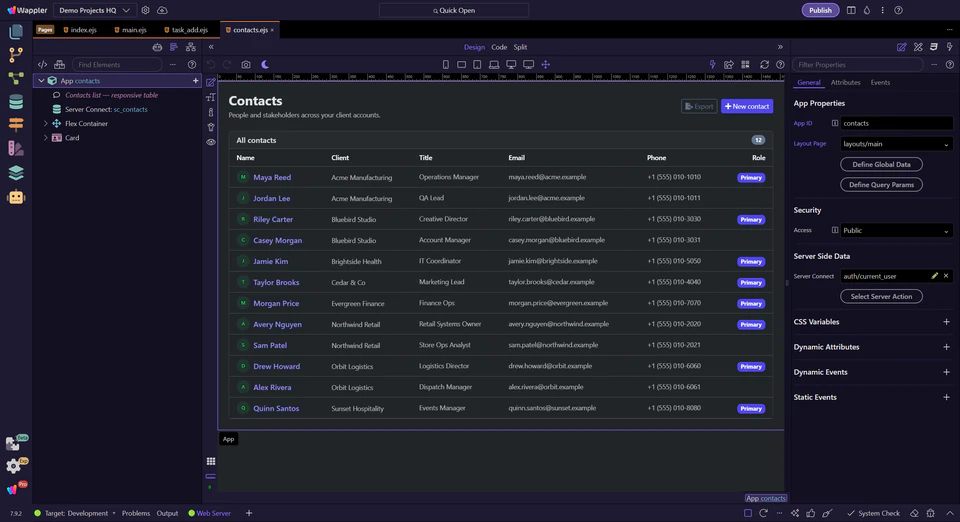The height and width of the screenshot is (522, 960).
Task: Toggle dark mode with the moon icon
Action: pyautogui.click(x=265, y=64)
